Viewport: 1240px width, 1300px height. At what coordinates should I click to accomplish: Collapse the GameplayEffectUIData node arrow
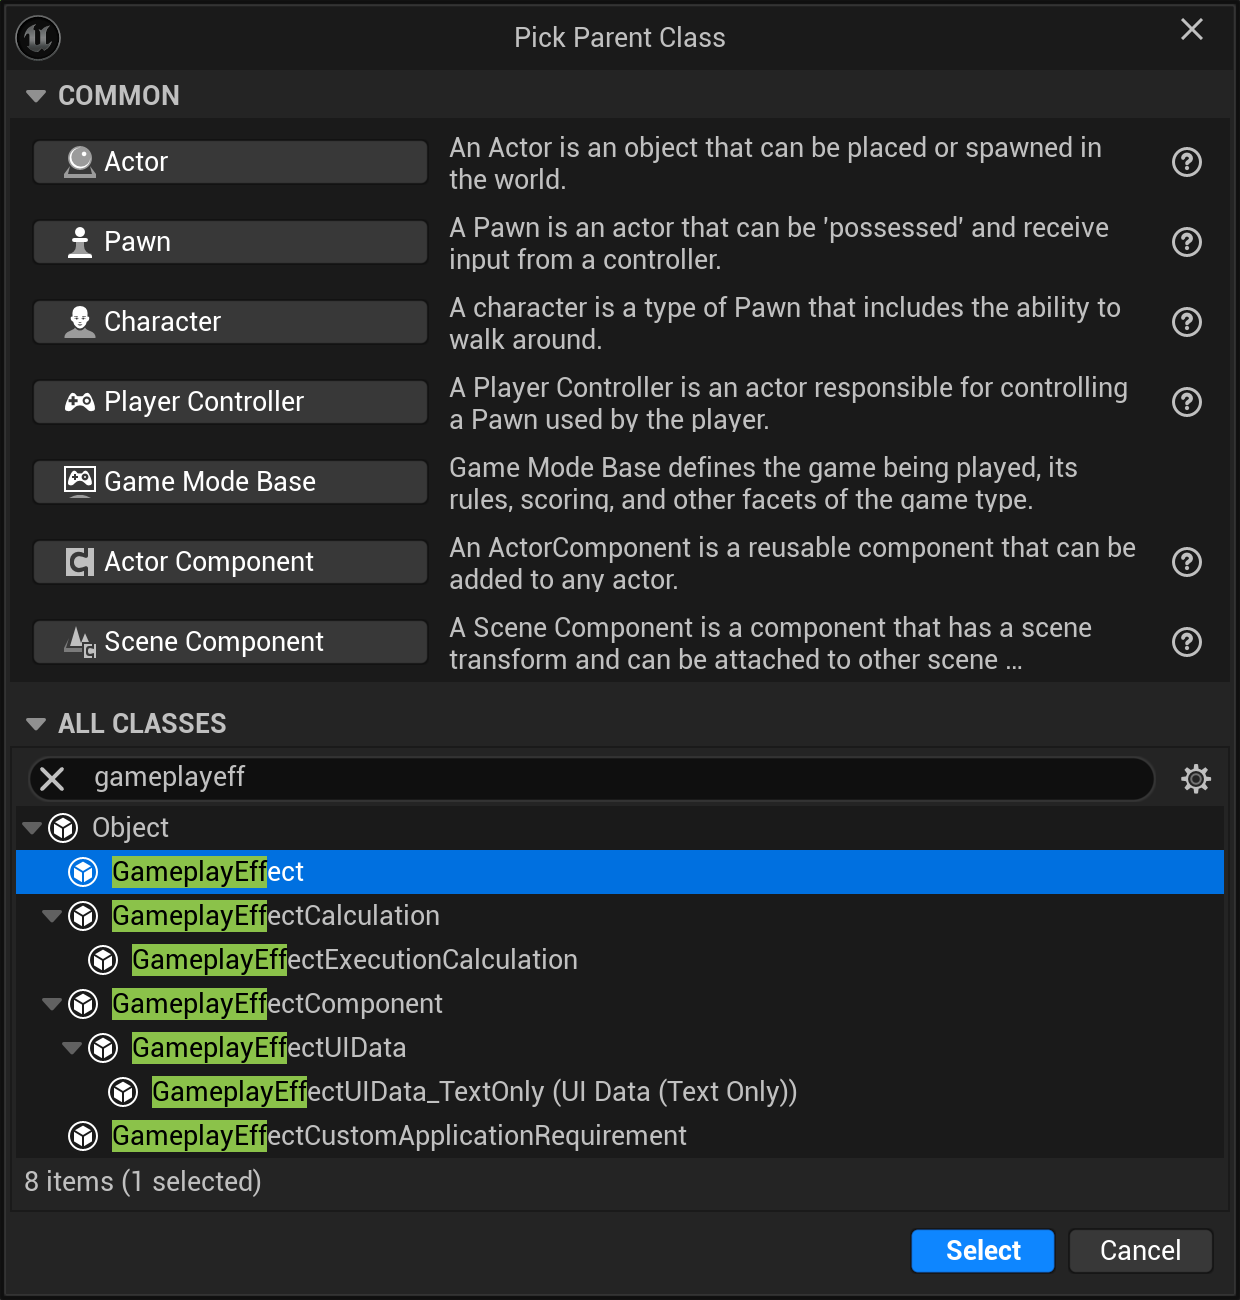[x=72, y=1048]
